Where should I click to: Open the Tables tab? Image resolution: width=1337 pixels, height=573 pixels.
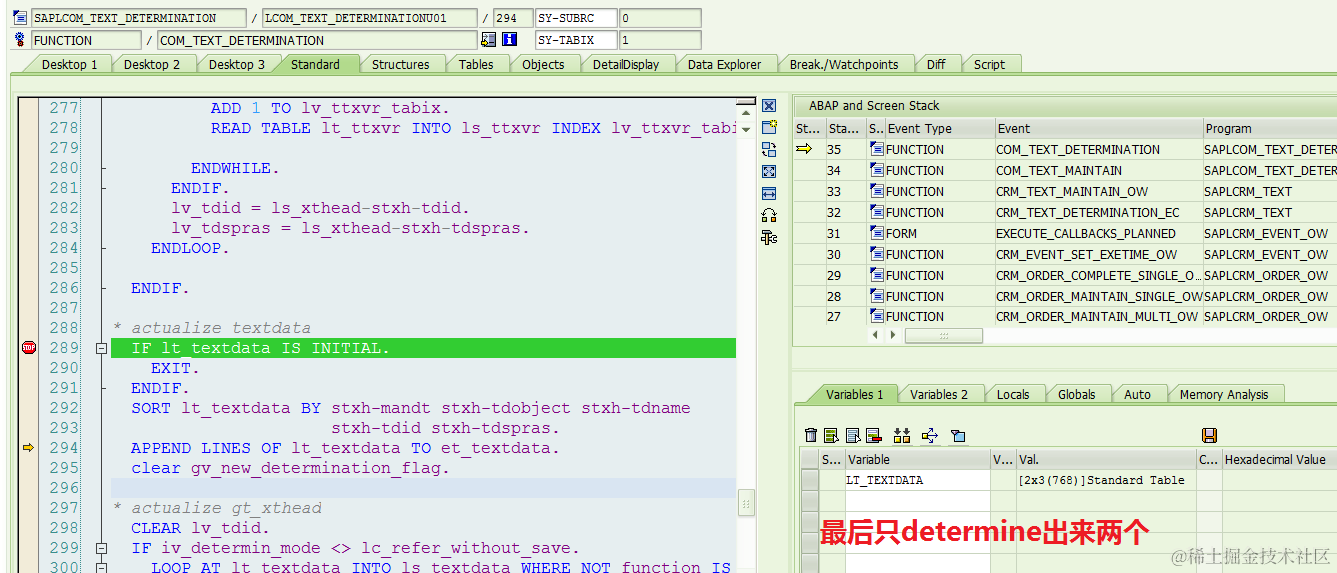click(476, 64)
